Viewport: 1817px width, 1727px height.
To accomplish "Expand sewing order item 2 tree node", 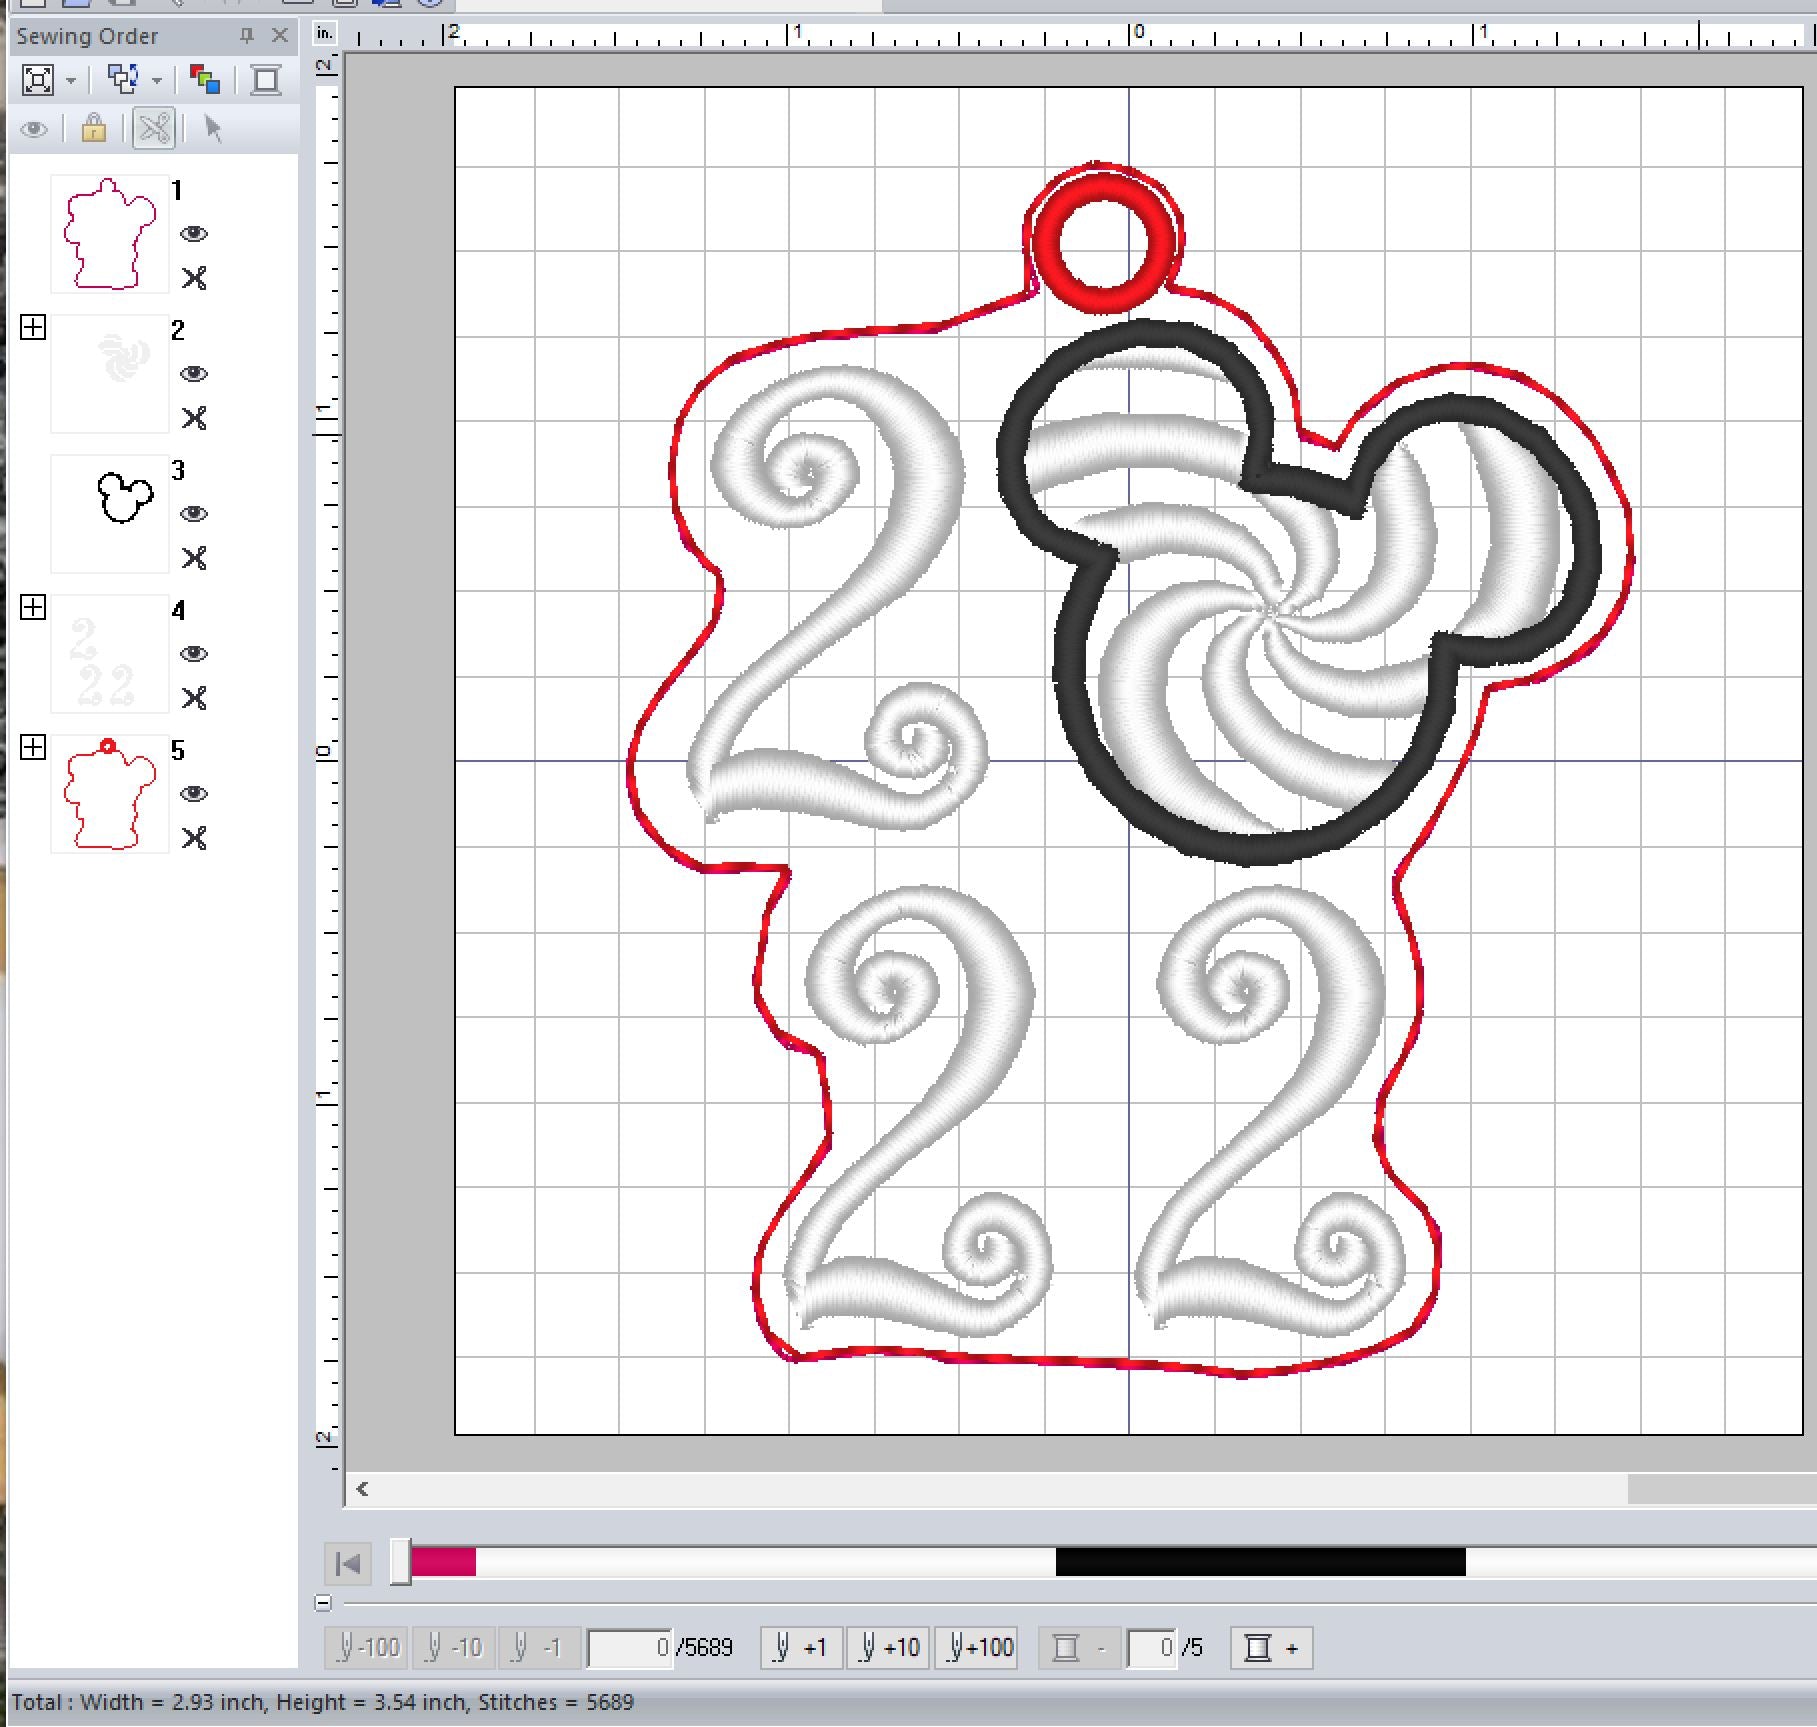I will point(33,327).
